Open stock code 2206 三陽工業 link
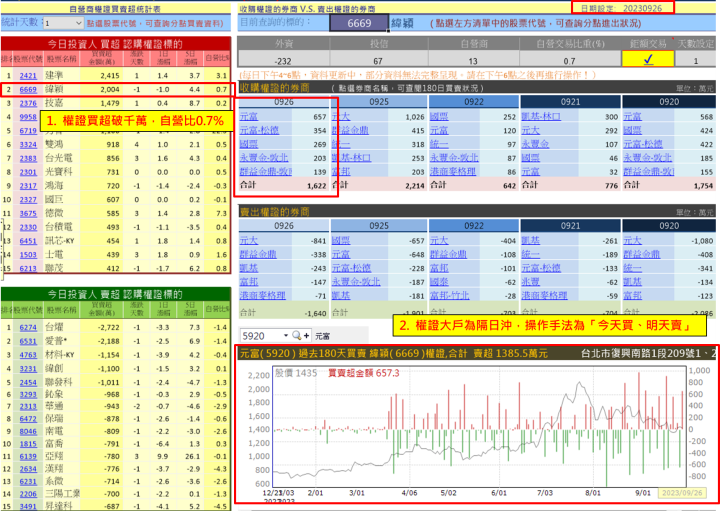The image size is (720, 511). (x=28, y=494)
